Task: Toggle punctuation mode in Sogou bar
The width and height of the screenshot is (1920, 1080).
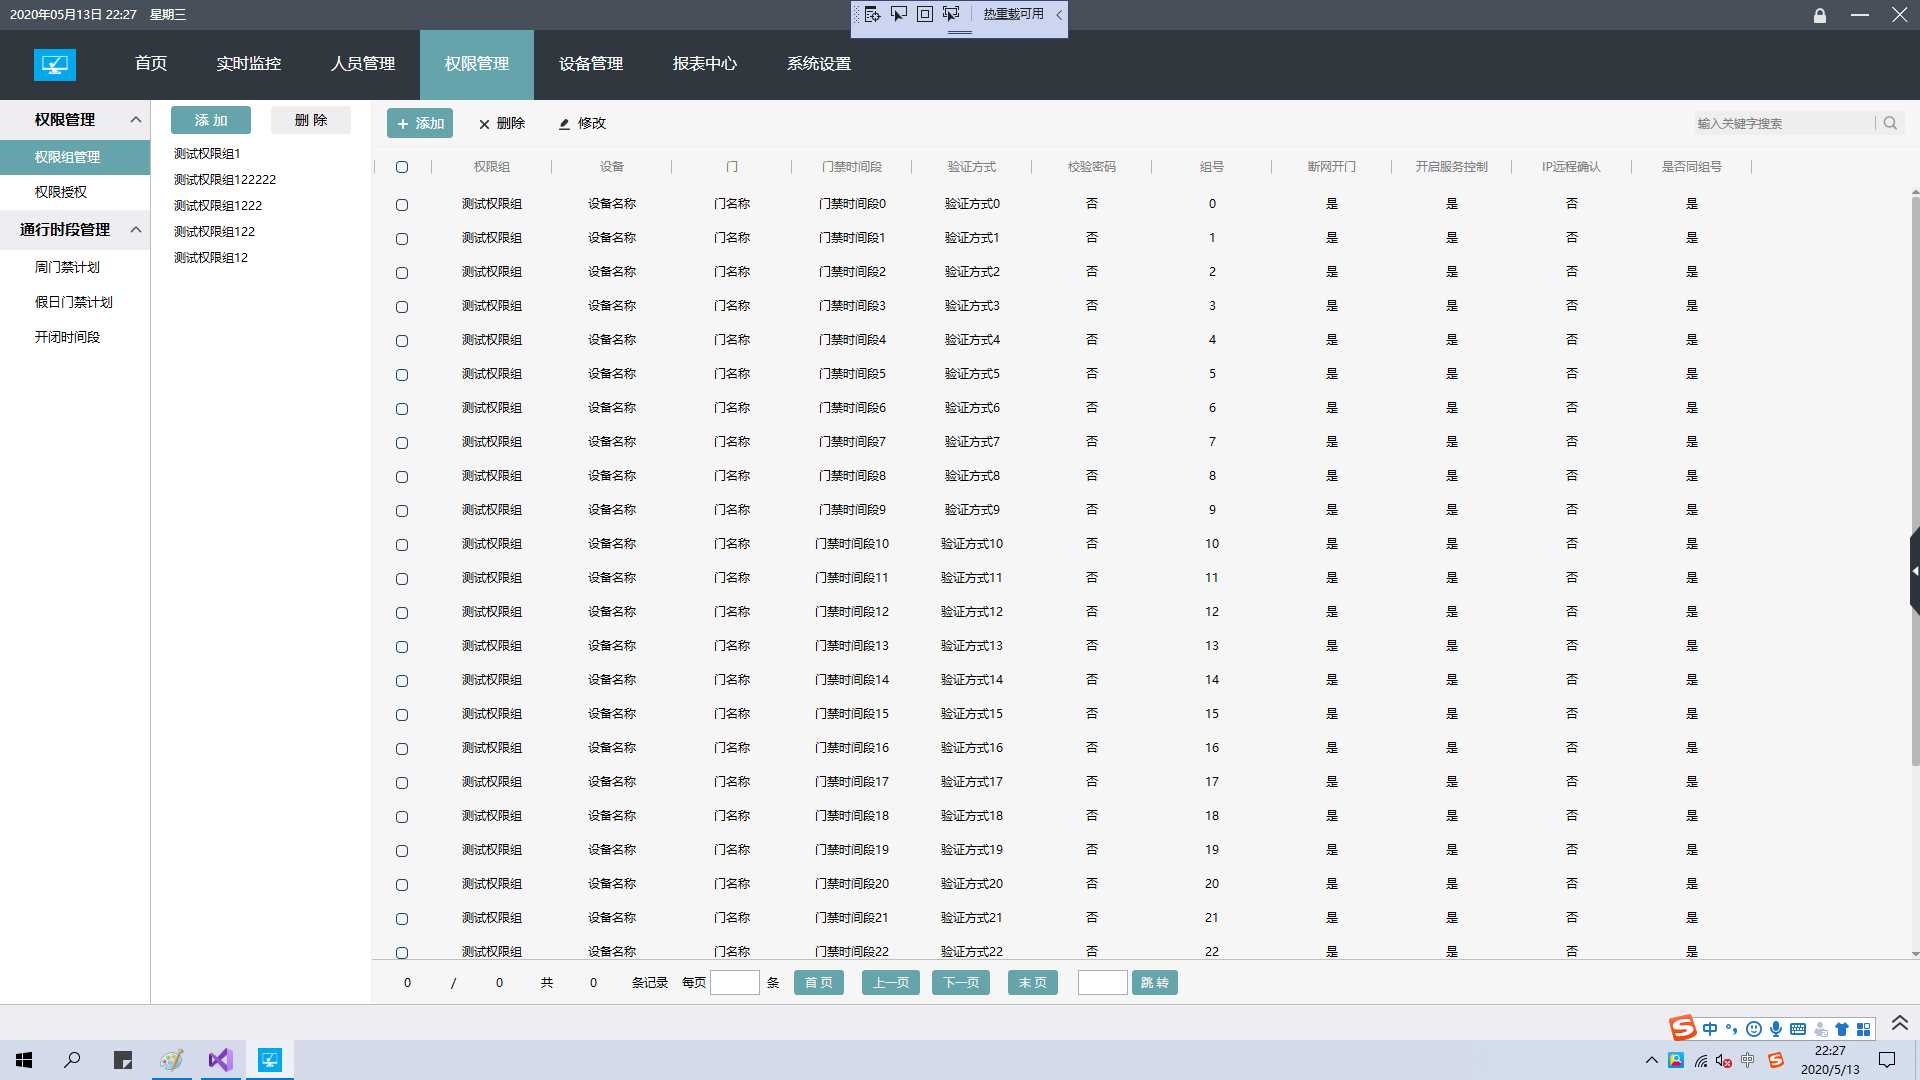Action: [1732, 1029]
